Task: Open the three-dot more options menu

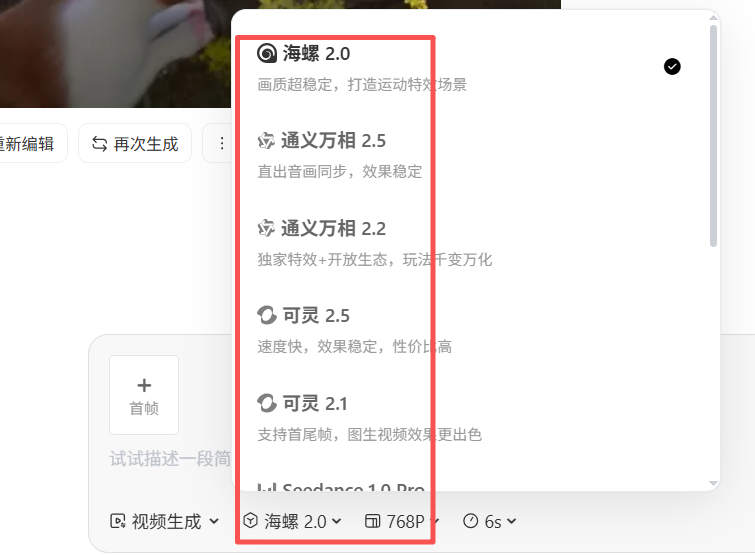Action: point(221,143)
